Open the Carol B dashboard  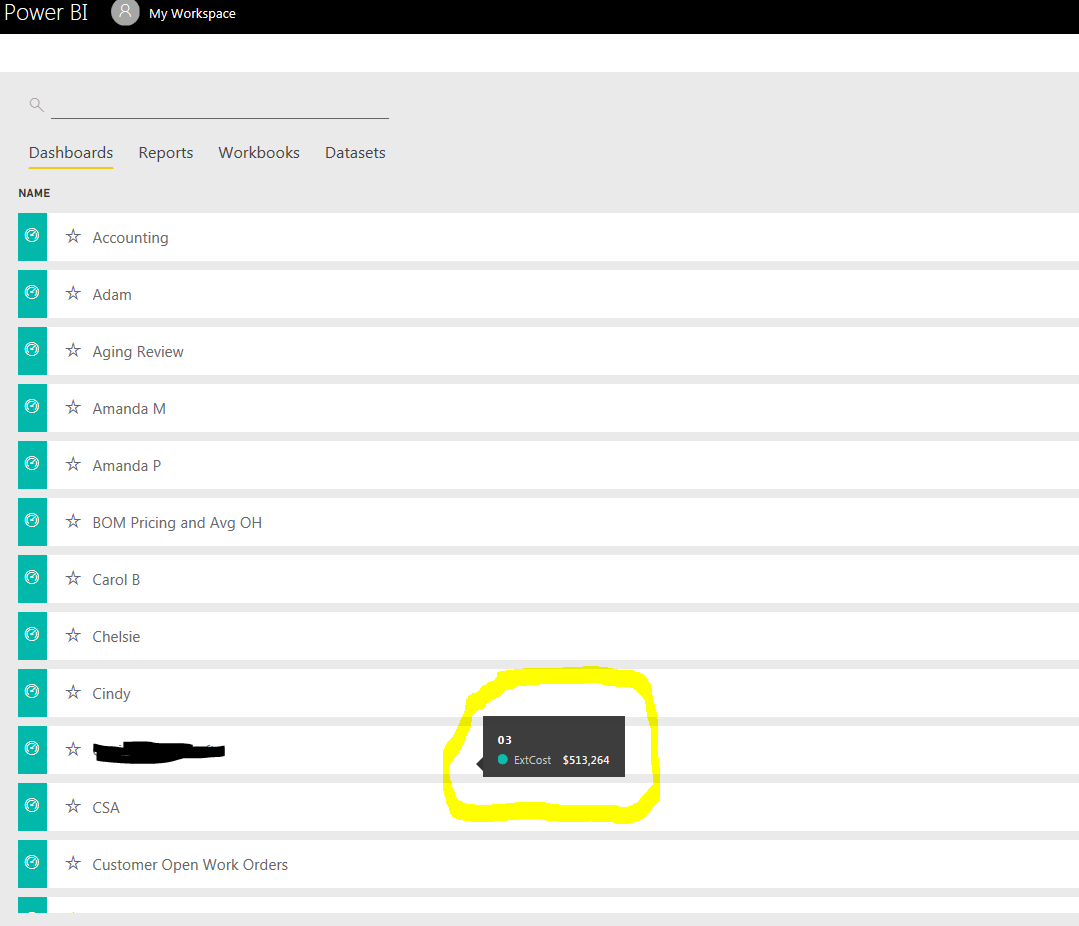pos(116,580)
